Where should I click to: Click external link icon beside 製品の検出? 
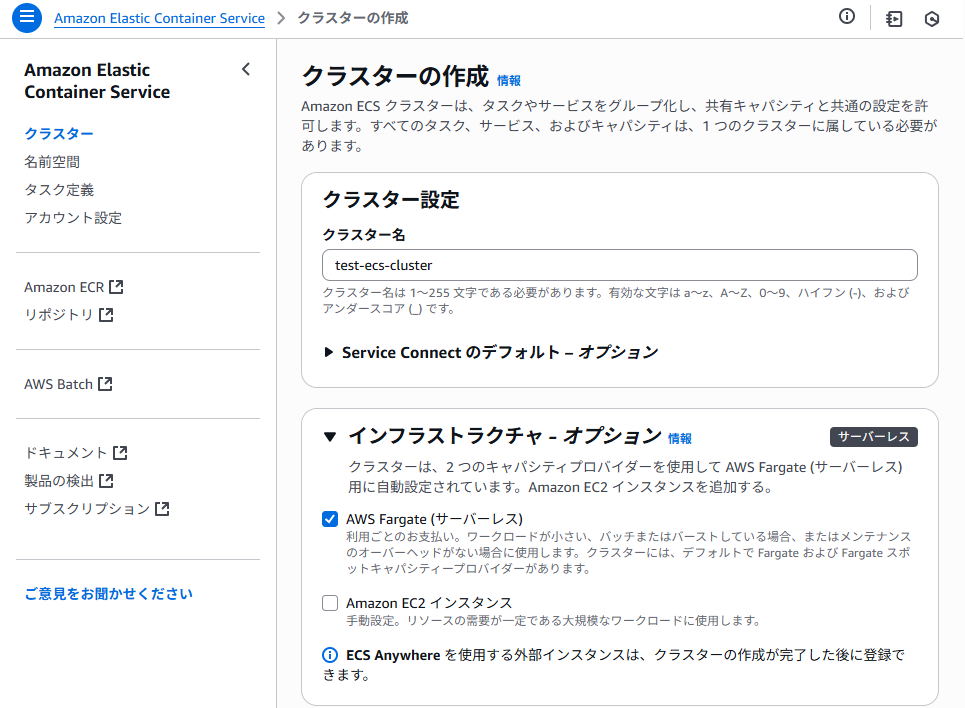[106, 481]
